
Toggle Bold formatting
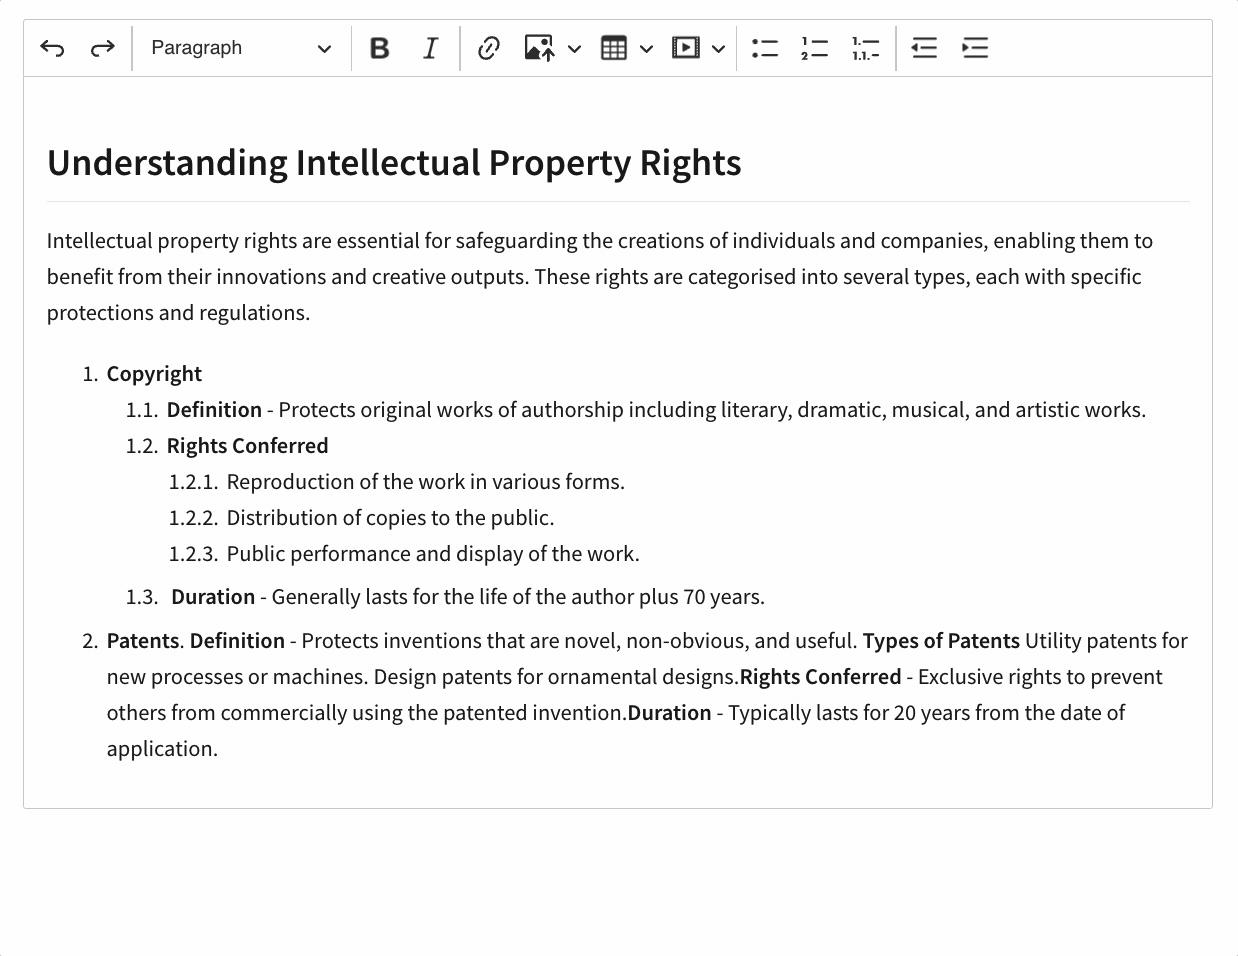[379, 48]
